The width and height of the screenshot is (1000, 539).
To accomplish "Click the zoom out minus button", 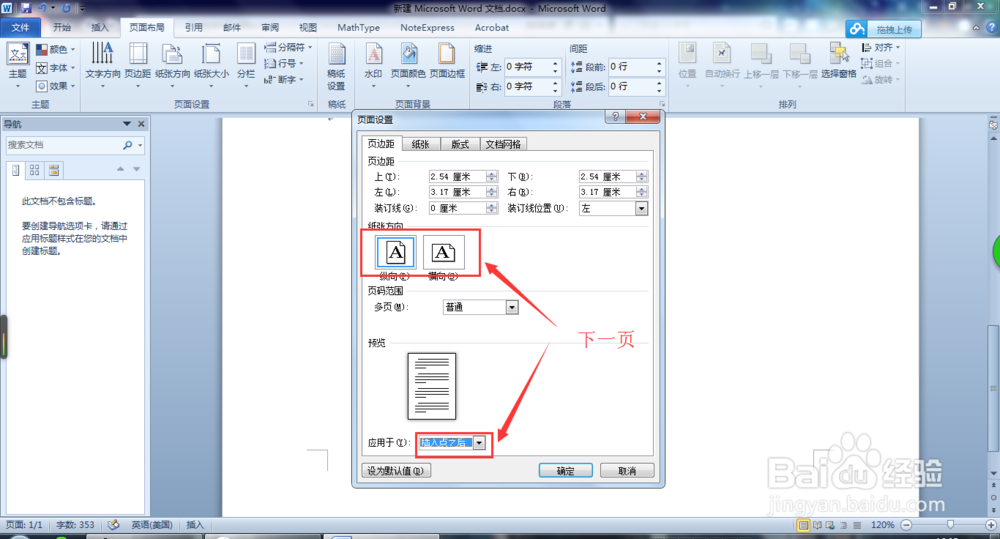I will 906,525.
